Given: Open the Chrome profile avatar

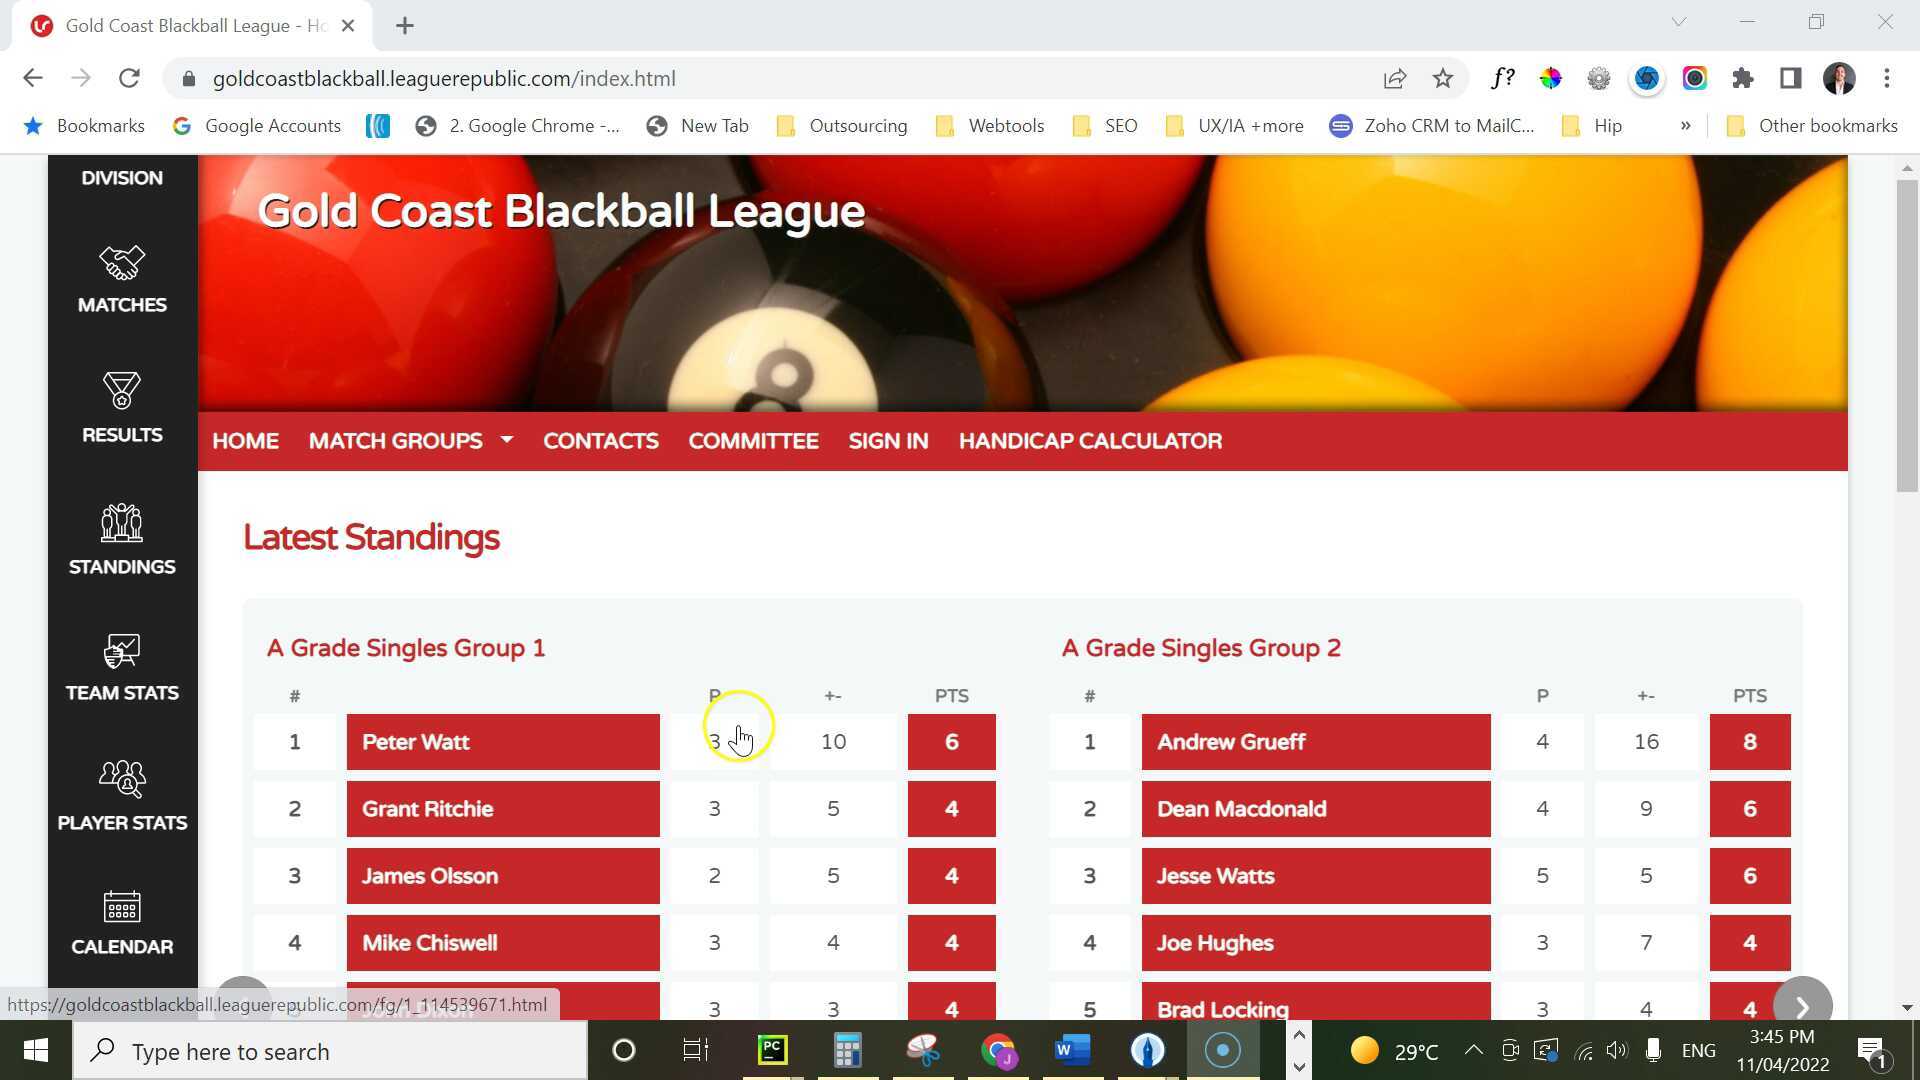Looking at the screenshot, I should (1838, 78).
